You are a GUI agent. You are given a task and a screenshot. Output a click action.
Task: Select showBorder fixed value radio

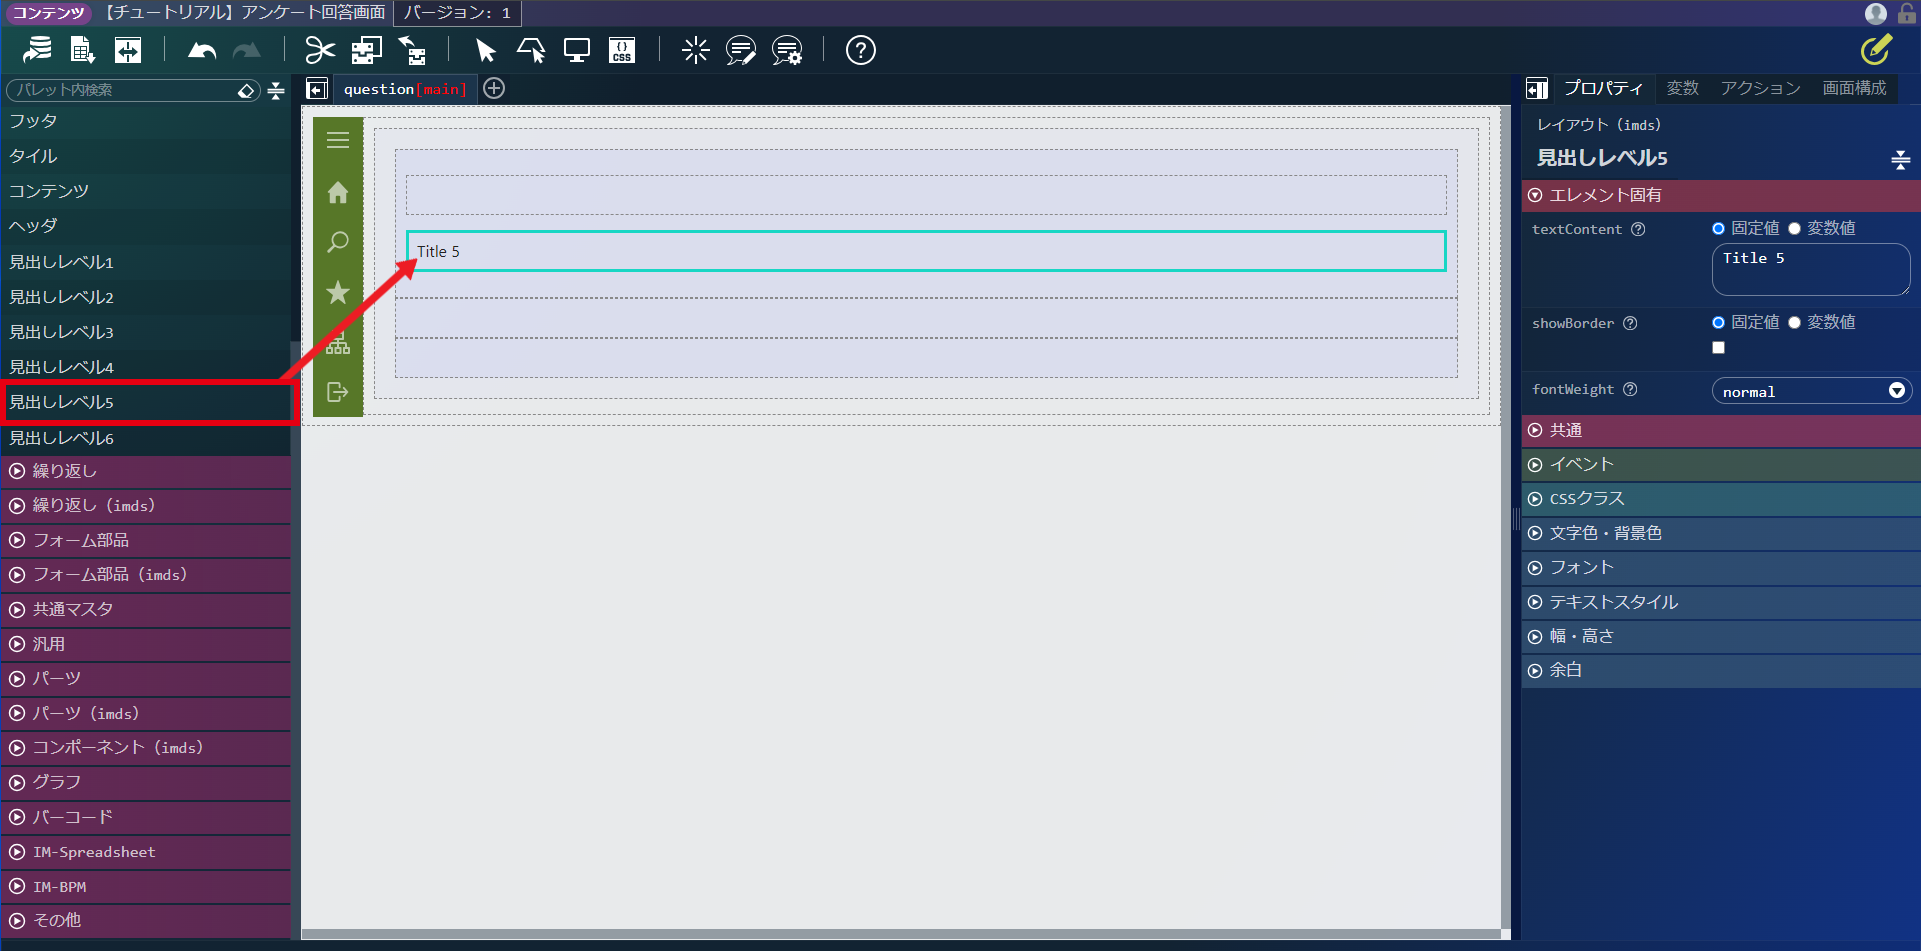1718,323
